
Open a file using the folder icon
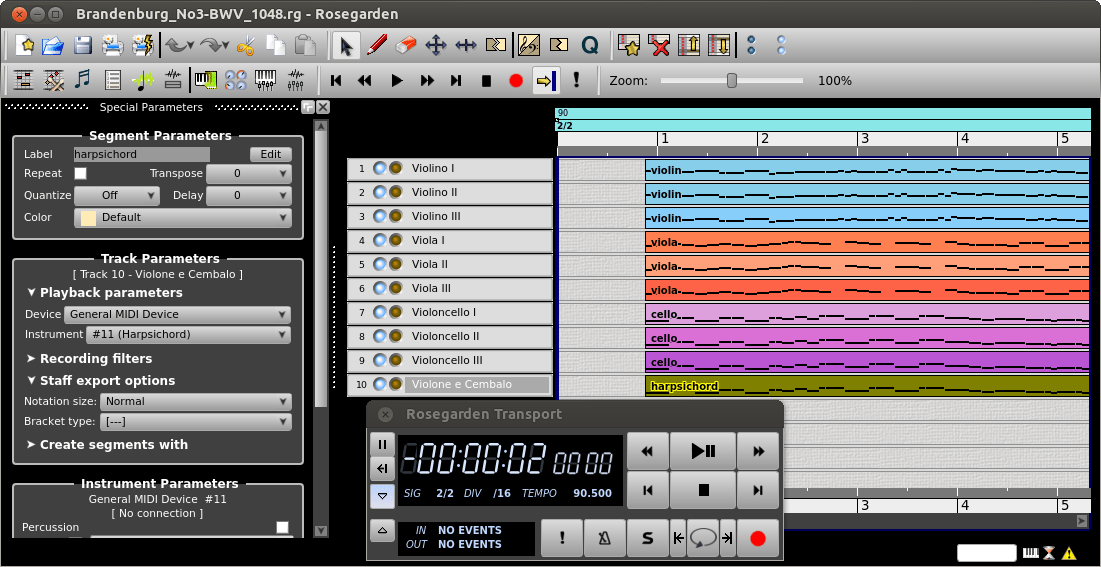click(53, 46)
